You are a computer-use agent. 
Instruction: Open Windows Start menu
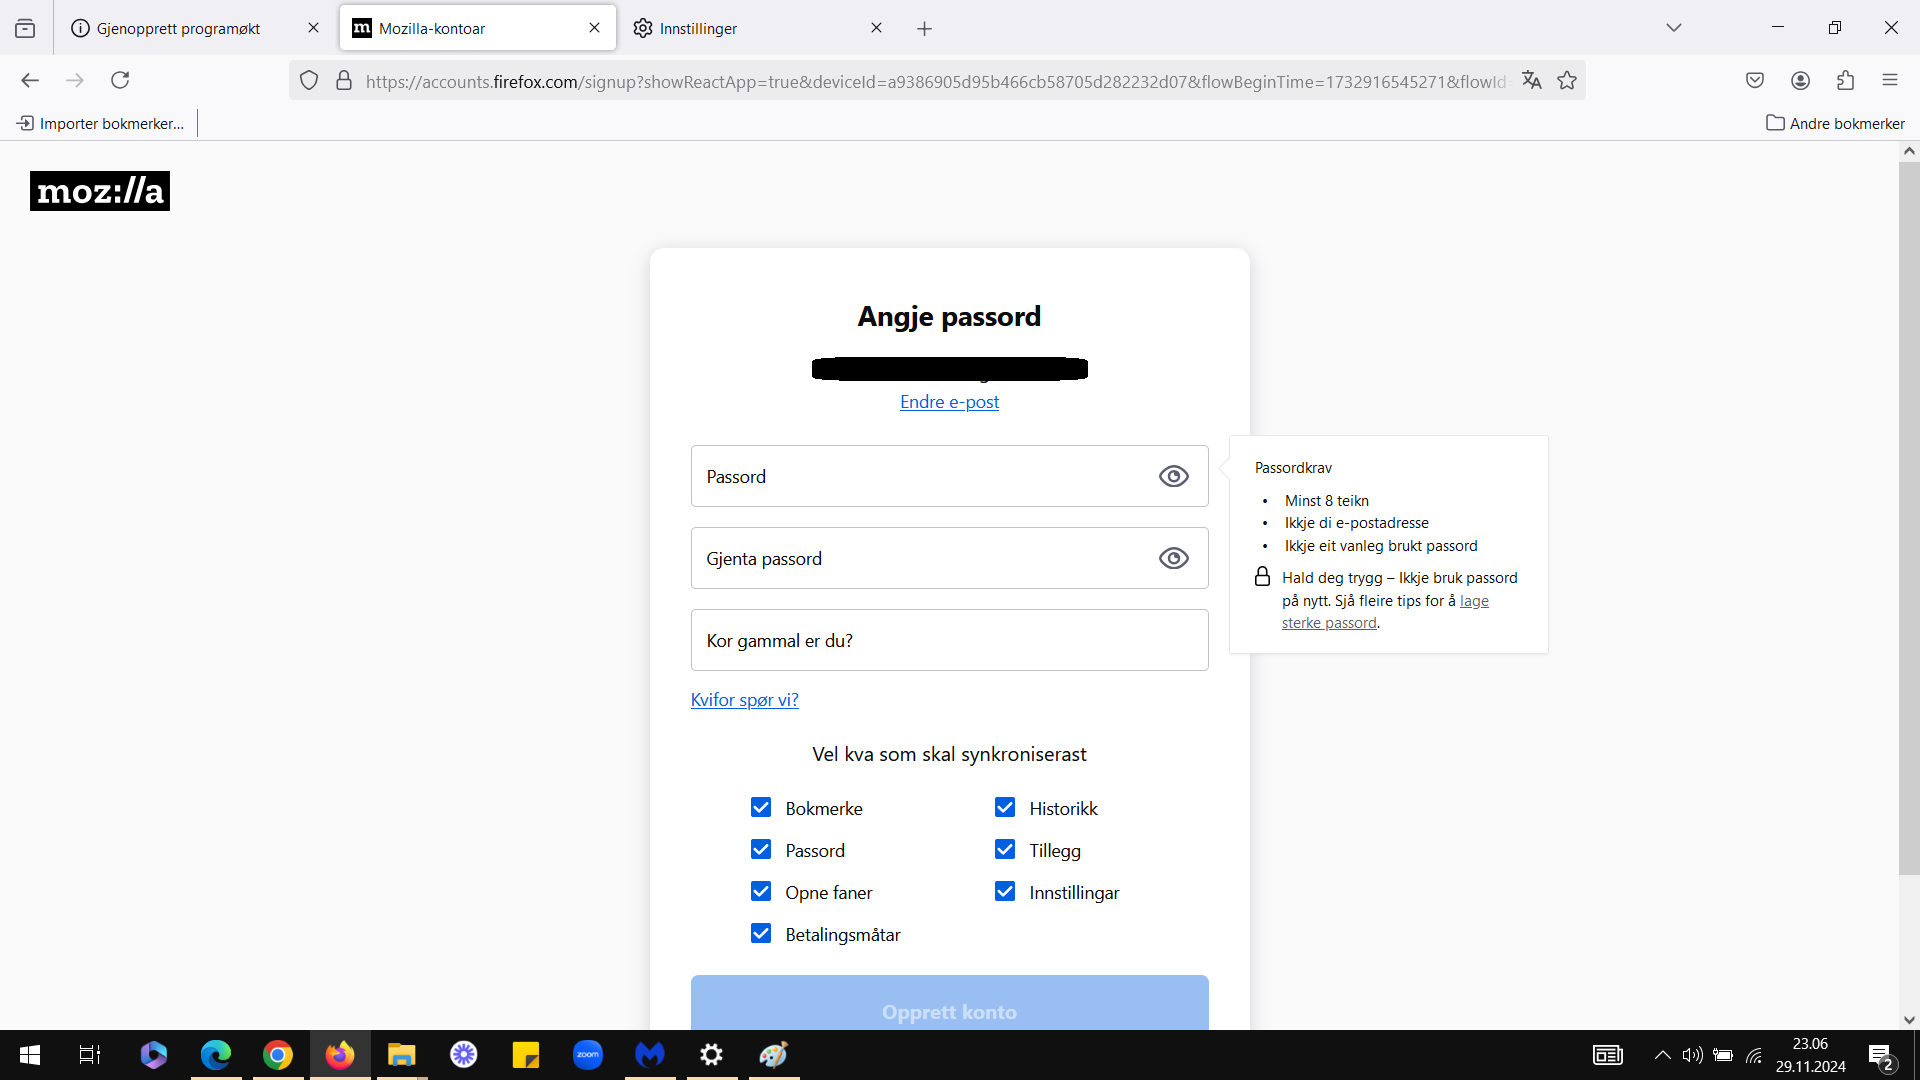pyautogui.click(x=30, y=1055)
